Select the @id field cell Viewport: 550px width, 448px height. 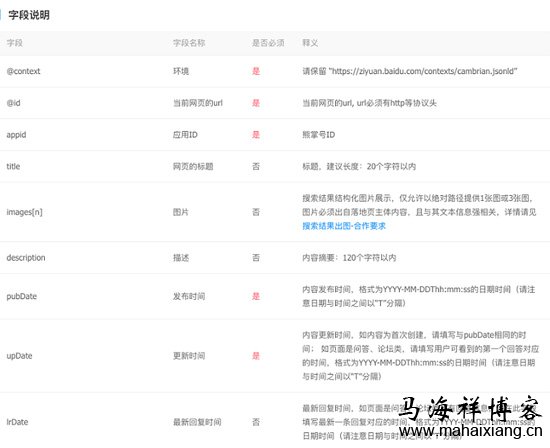tap(13, 103)
